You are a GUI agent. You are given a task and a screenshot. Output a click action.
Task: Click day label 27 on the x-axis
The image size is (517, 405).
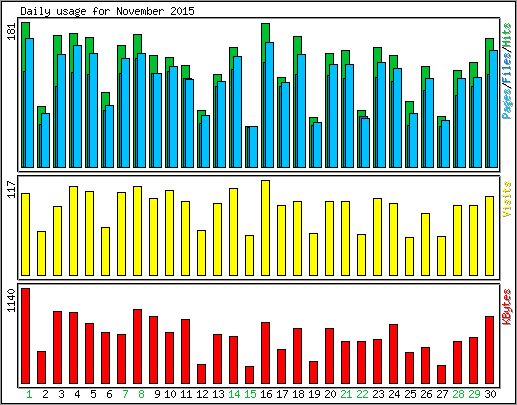click(442, 394)
